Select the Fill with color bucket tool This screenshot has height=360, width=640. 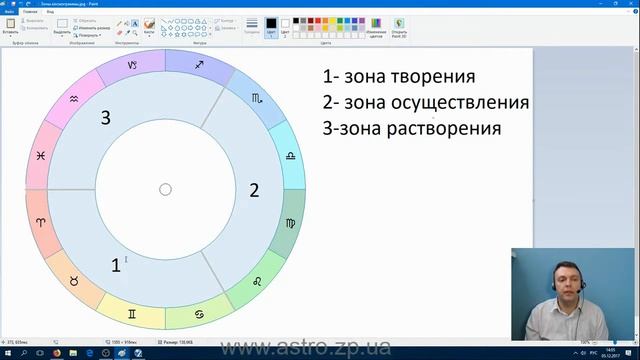point(127,24)
